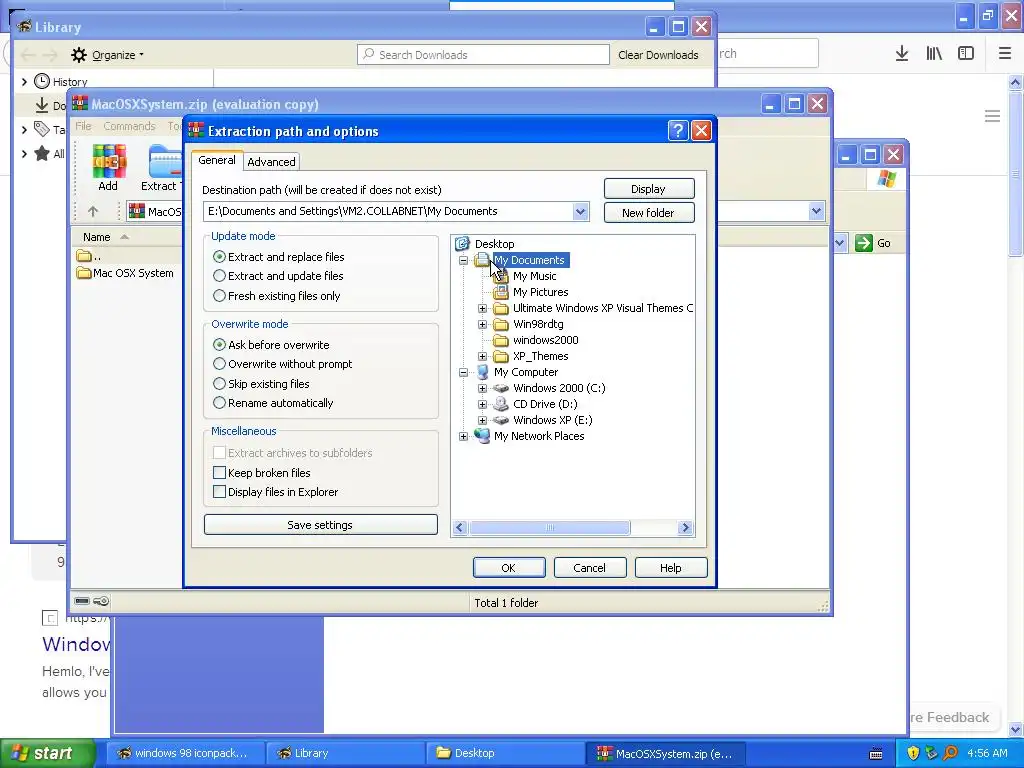The height and width of the screenshot is (768, 1024).
Task: Click the History clock icon in Library
Action: [42, 81]
